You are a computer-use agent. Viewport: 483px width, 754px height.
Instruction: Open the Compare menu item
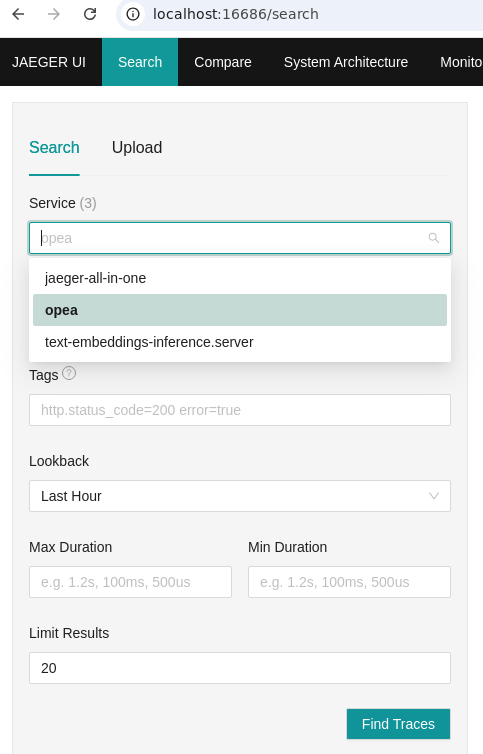point(223,62)
